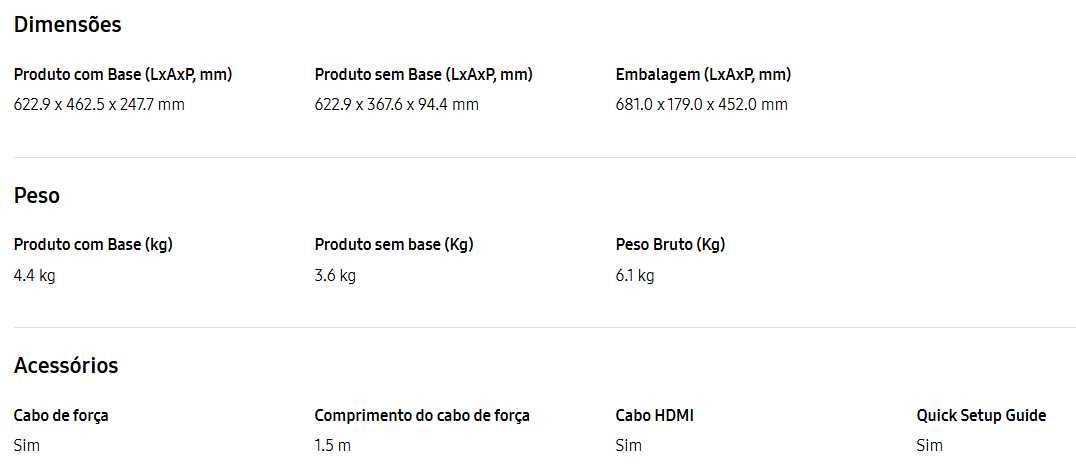This screenshot has height=470, width=1076.
Task: Select the 4.4 kg weight value
Action: pyautogui.click(x=34, y=276)
